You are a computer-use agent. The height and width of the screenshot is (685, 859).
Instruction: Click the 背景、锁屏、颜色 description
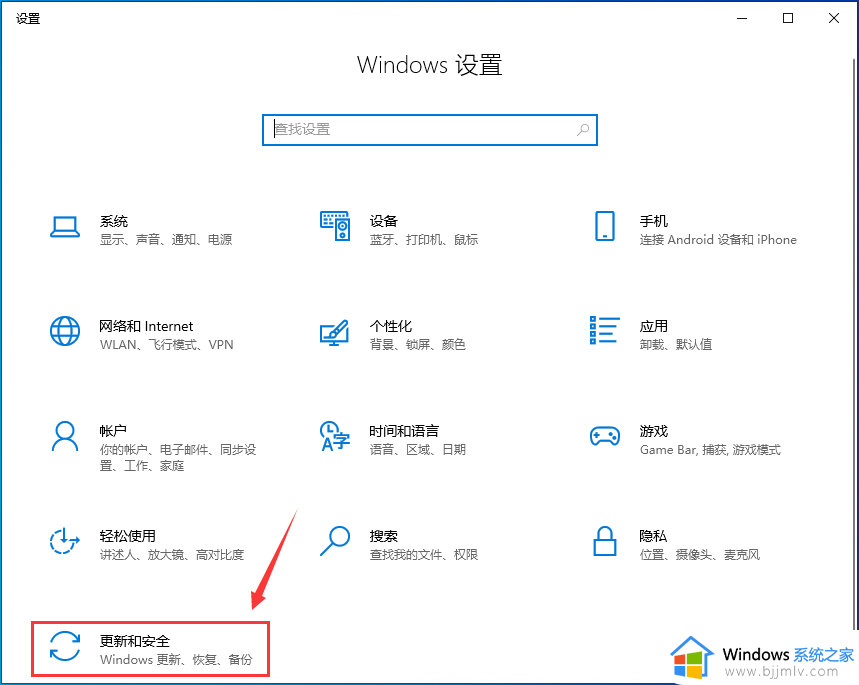point(417,345)
